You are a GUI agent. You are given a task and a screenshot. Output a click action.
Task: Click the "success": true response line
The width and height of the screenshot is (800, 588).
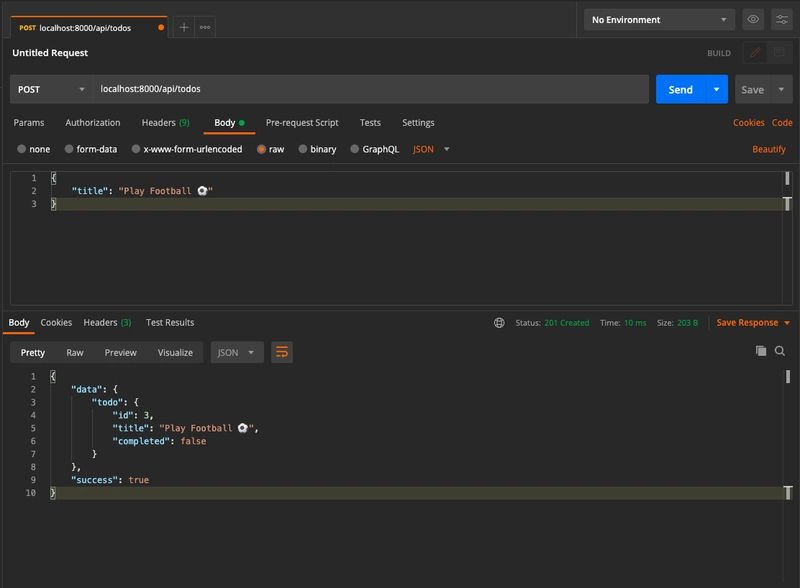pyautogui.click(x=110, y=480)
